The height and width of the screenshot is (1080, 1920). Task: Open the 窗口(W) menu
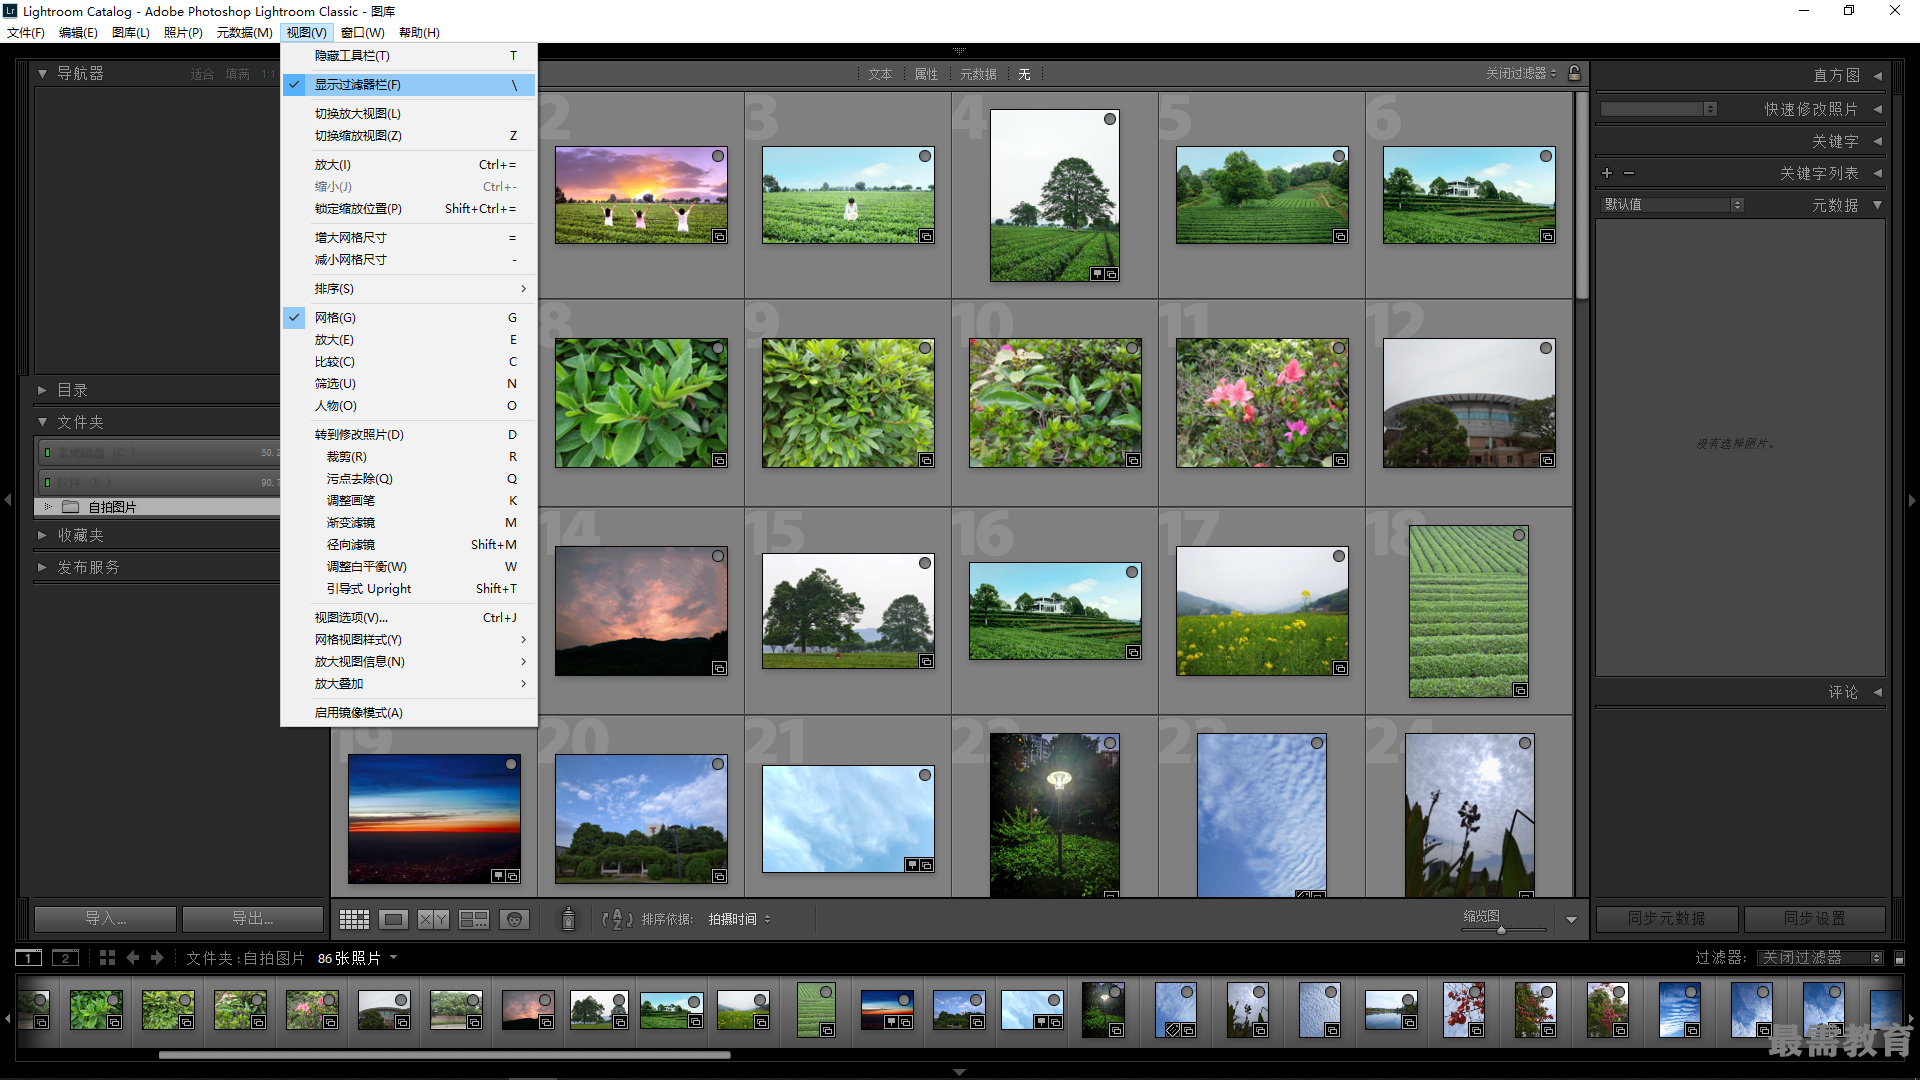coord(362,32)
